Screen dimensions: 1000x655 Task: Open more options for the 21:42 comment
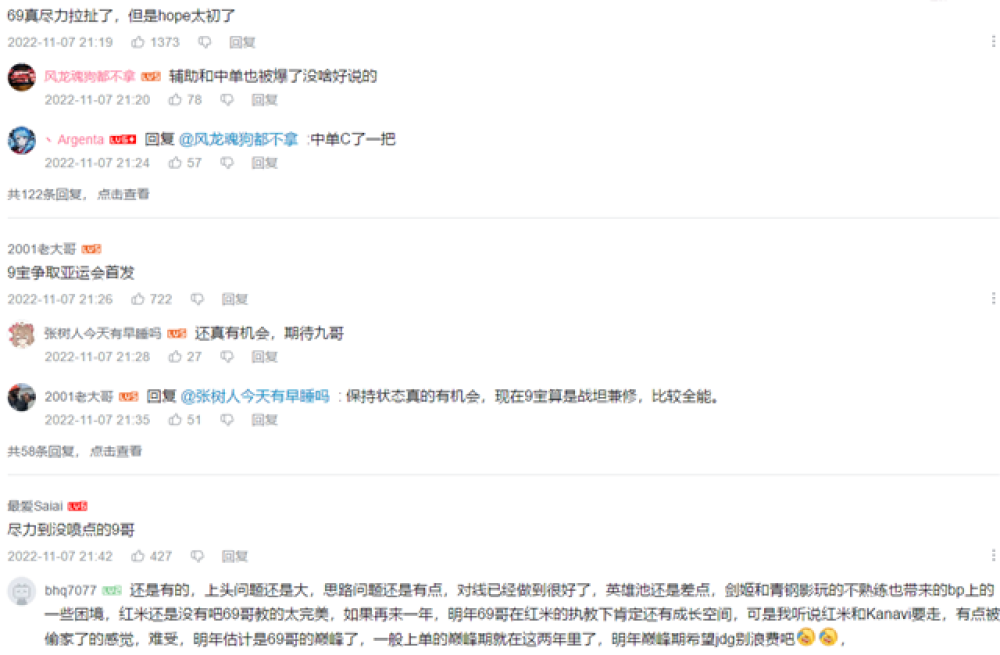click(993, 556)
